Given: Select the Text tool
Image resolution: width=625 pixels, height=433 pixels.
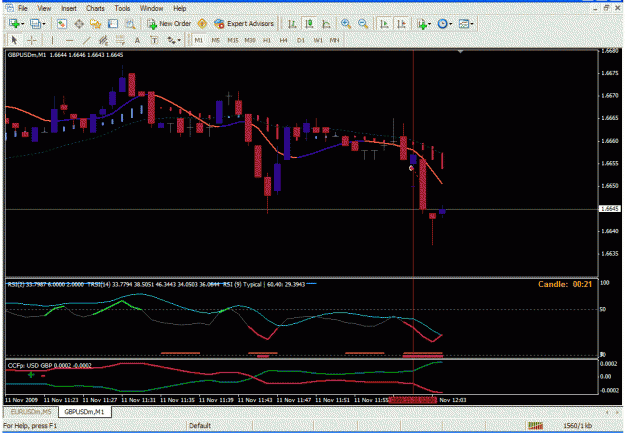Looking at the screenshot, I should point(137,40).
